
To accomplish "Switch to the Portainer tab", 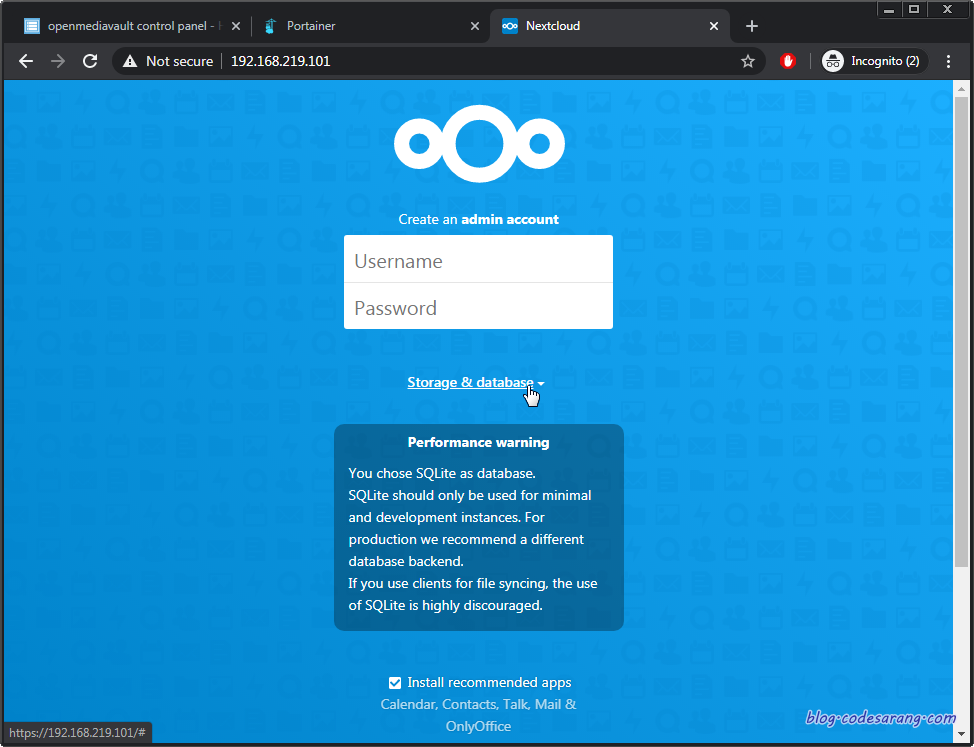I will 370,26.
